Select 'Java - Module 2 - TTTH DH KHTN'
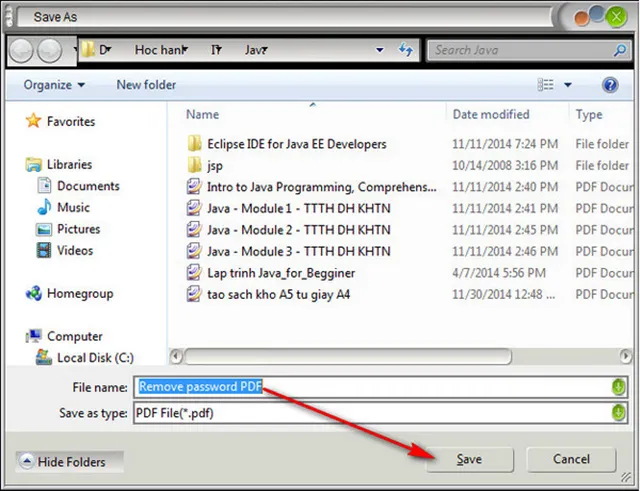 [x=299, y=230]
